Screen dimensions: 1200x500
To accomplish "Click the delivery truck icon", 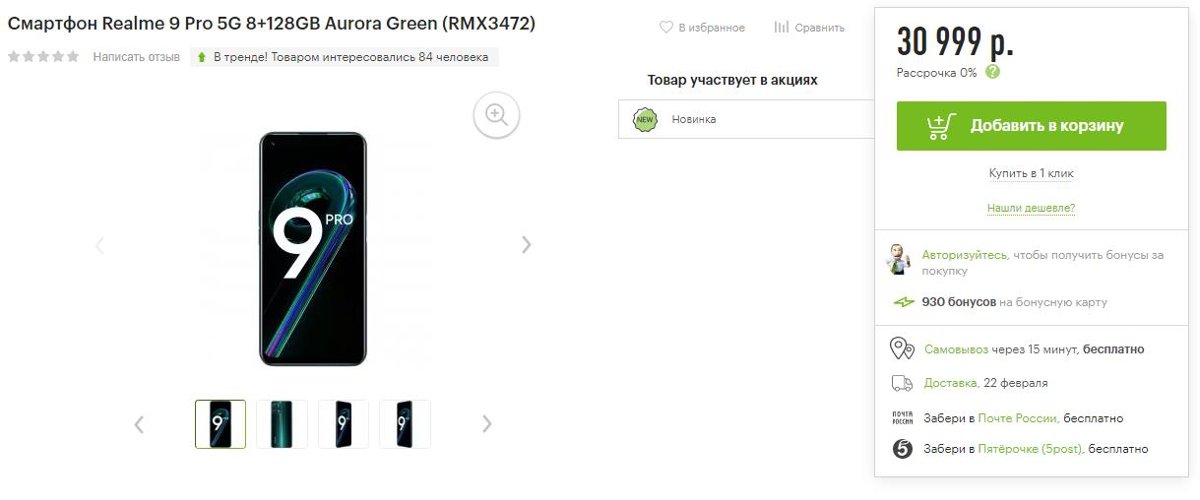I will tap(902, 383).
